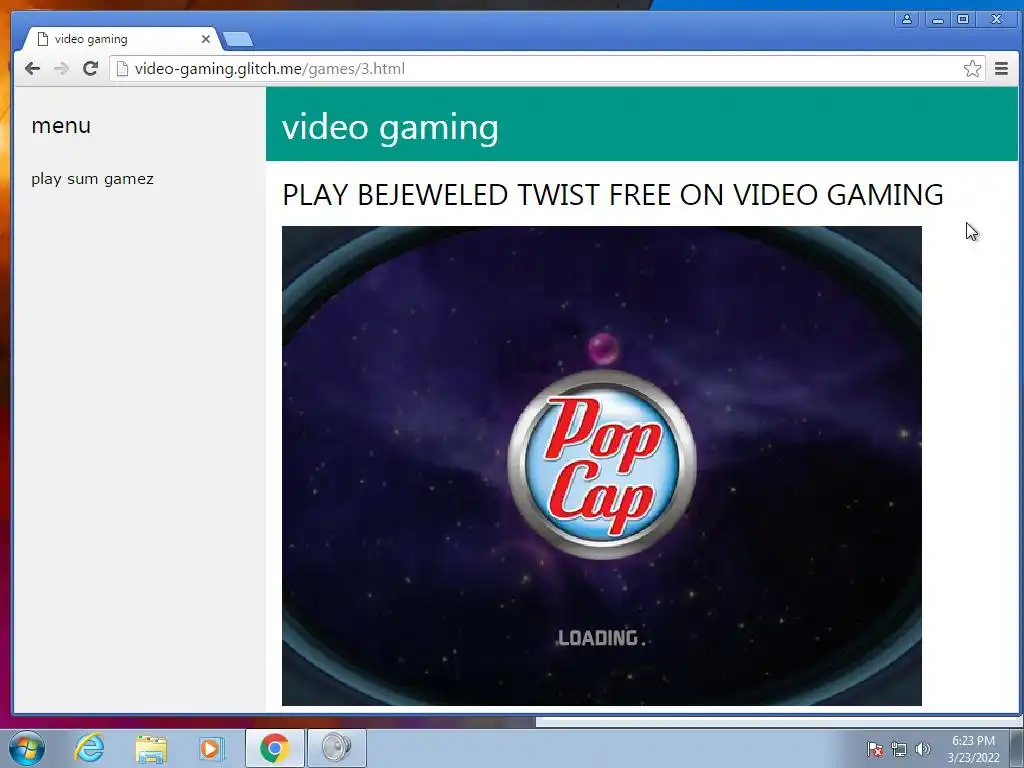
Task: Select the 'video gaming' browser tab
Action: point(121,39)
